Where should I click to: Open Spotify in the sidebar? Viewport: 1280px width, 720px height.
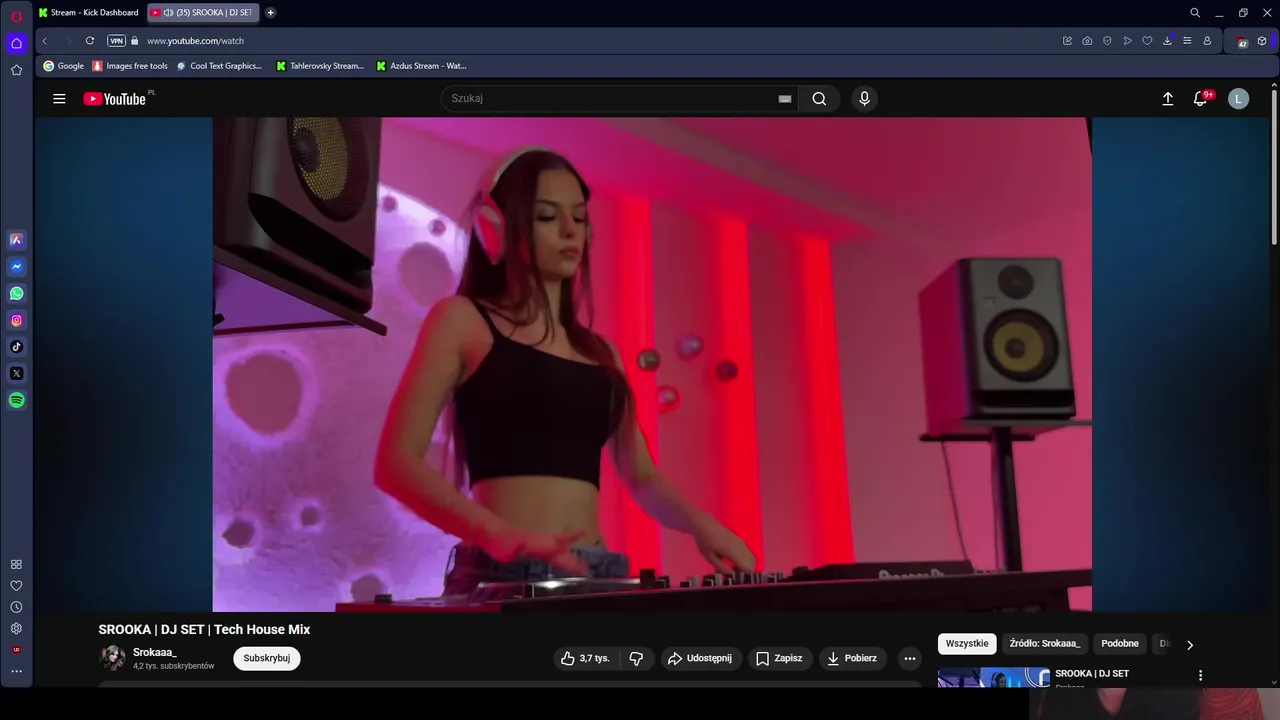(16, 400)
